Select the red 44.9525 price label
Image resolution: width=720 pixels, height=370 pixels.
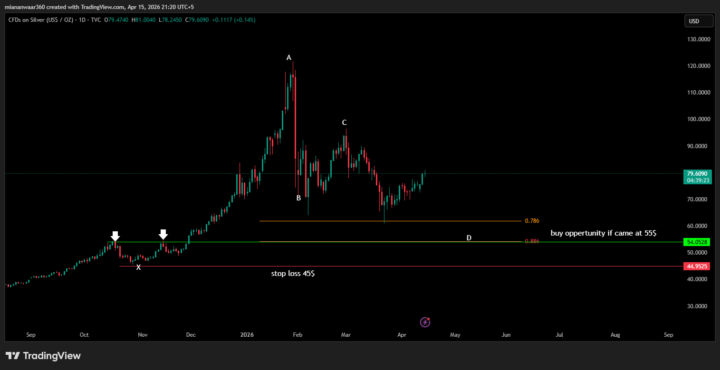697,266
